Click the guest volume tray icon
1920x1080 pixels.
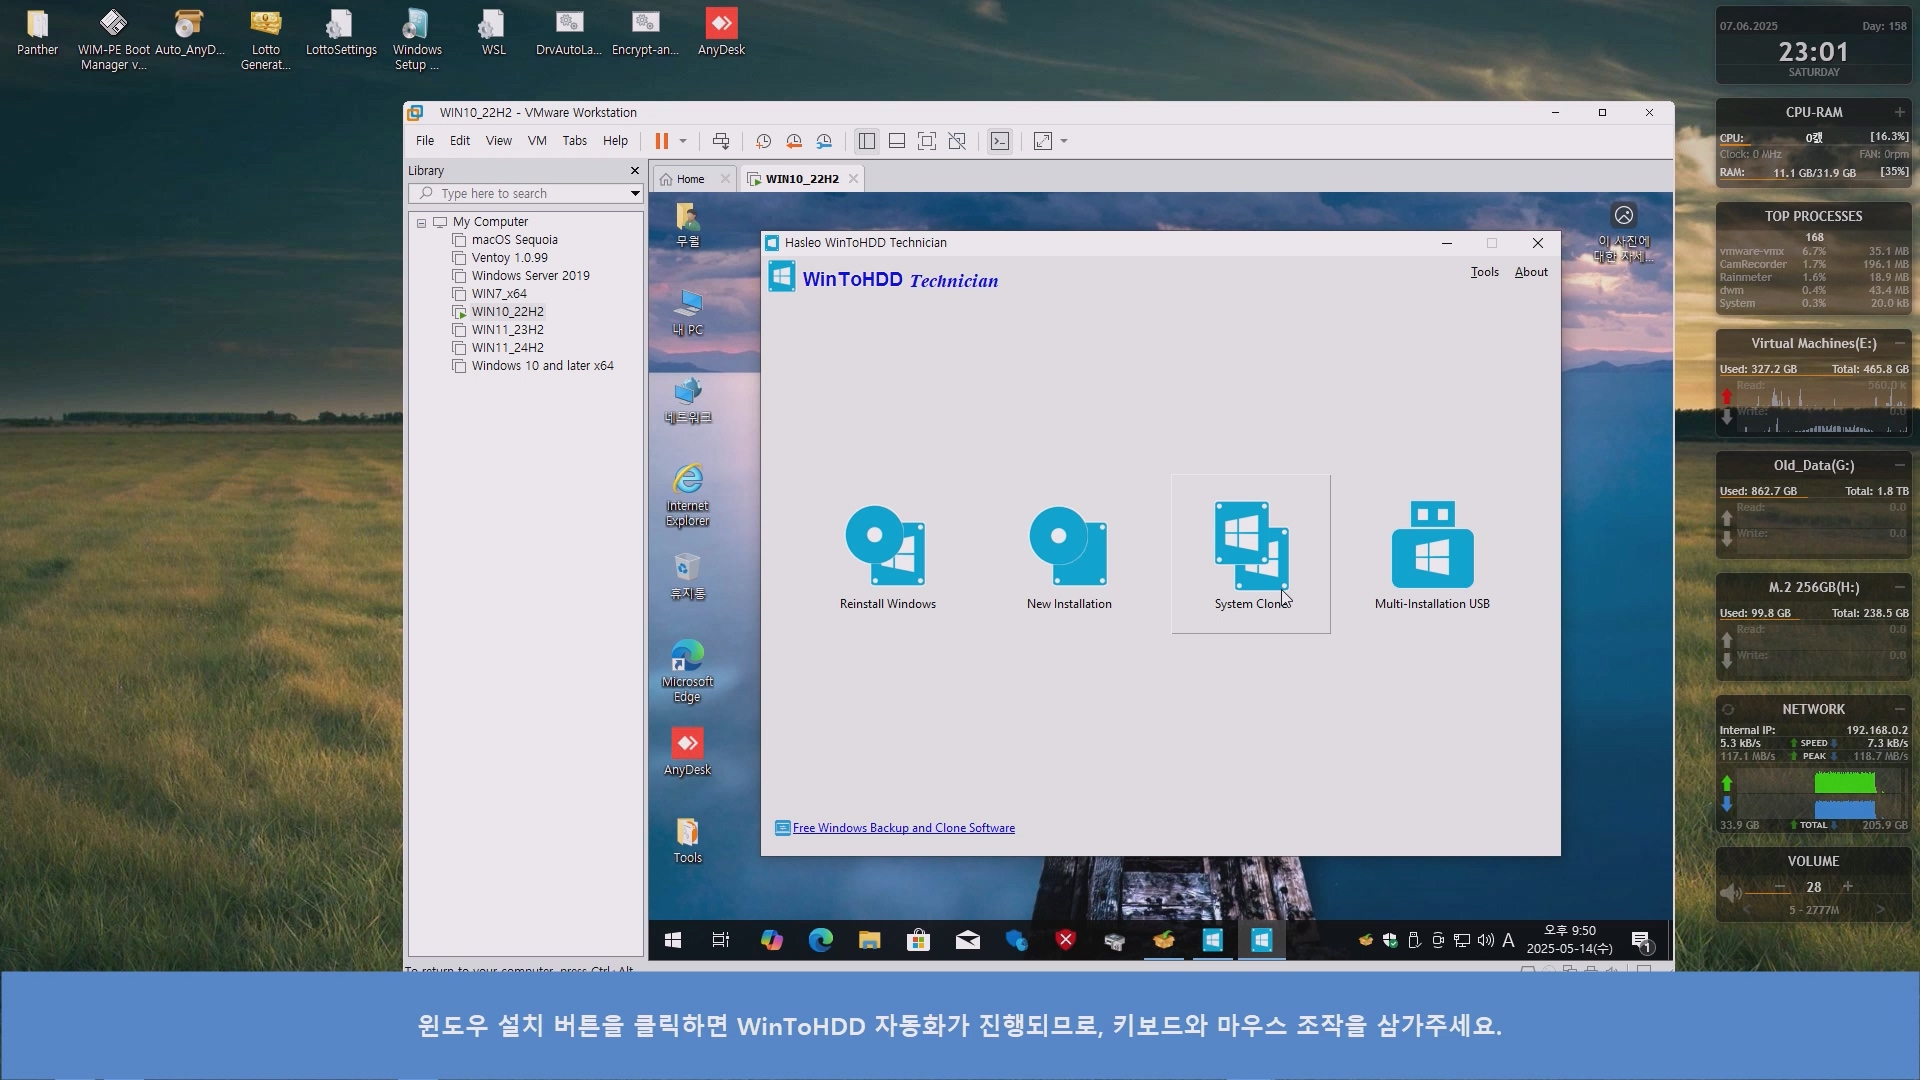coord(1485,940)
